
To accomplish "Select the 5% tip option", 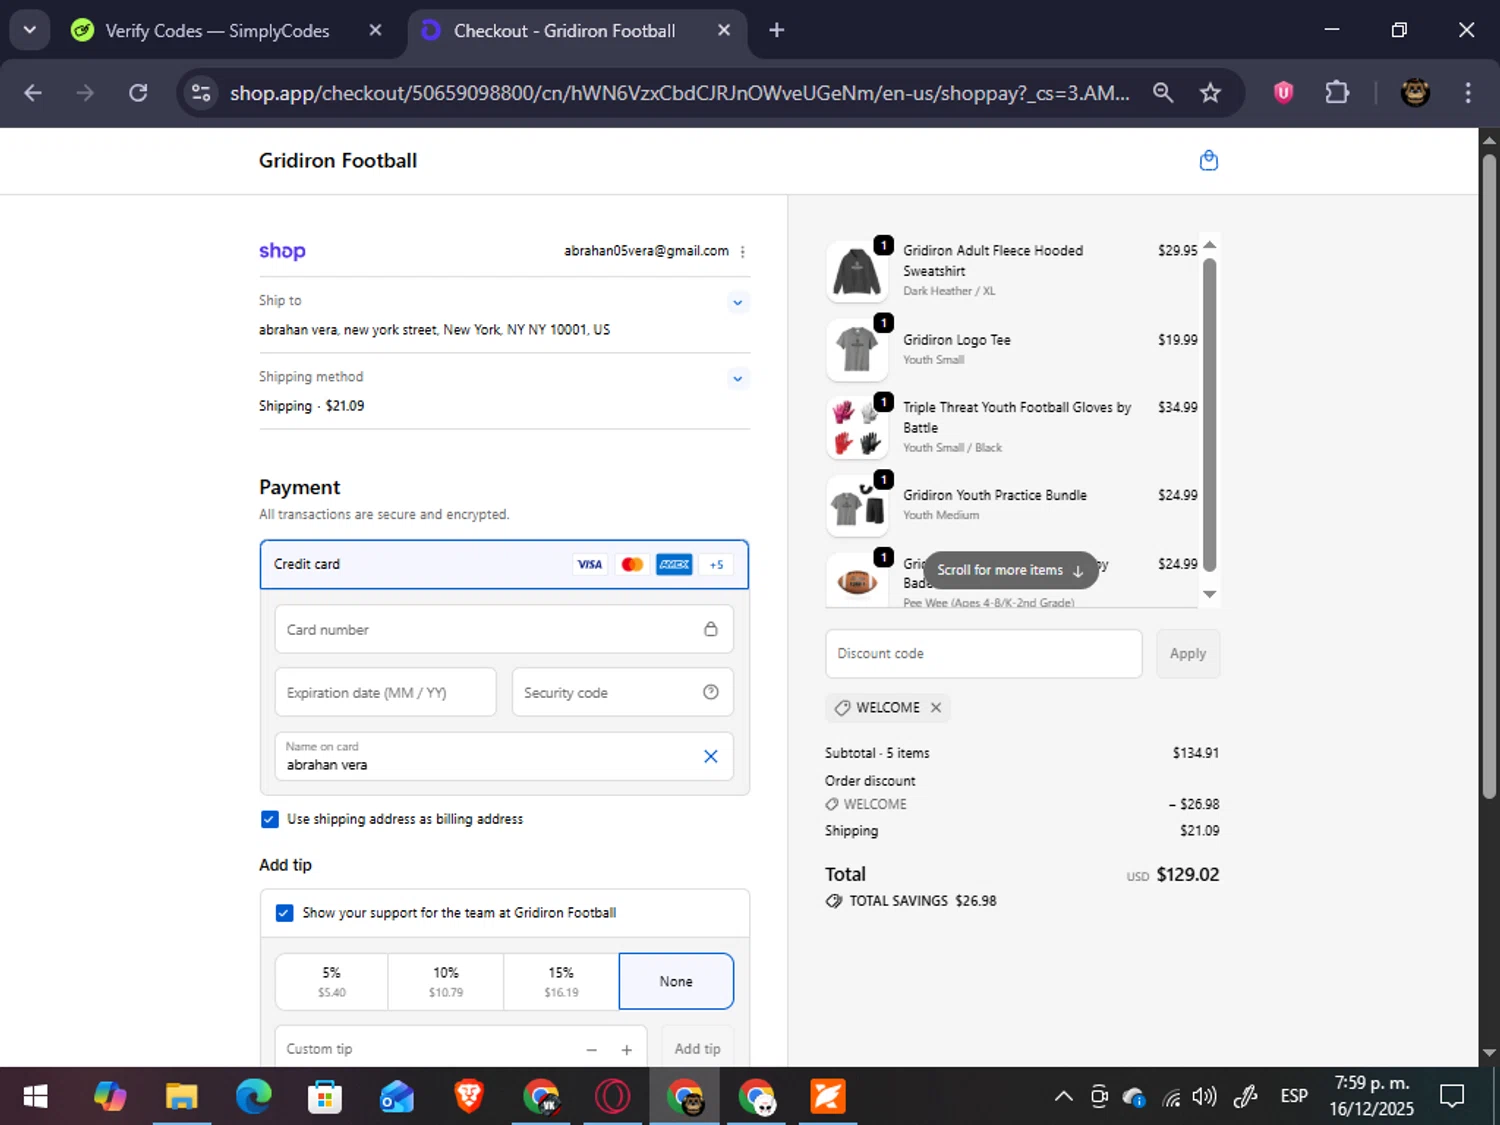I will pyautogui.click(x=332, y=981).
